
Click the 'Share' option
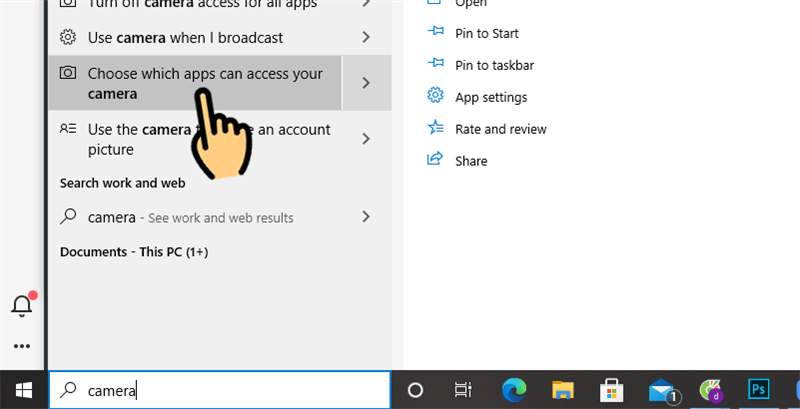tap(471, 161)
